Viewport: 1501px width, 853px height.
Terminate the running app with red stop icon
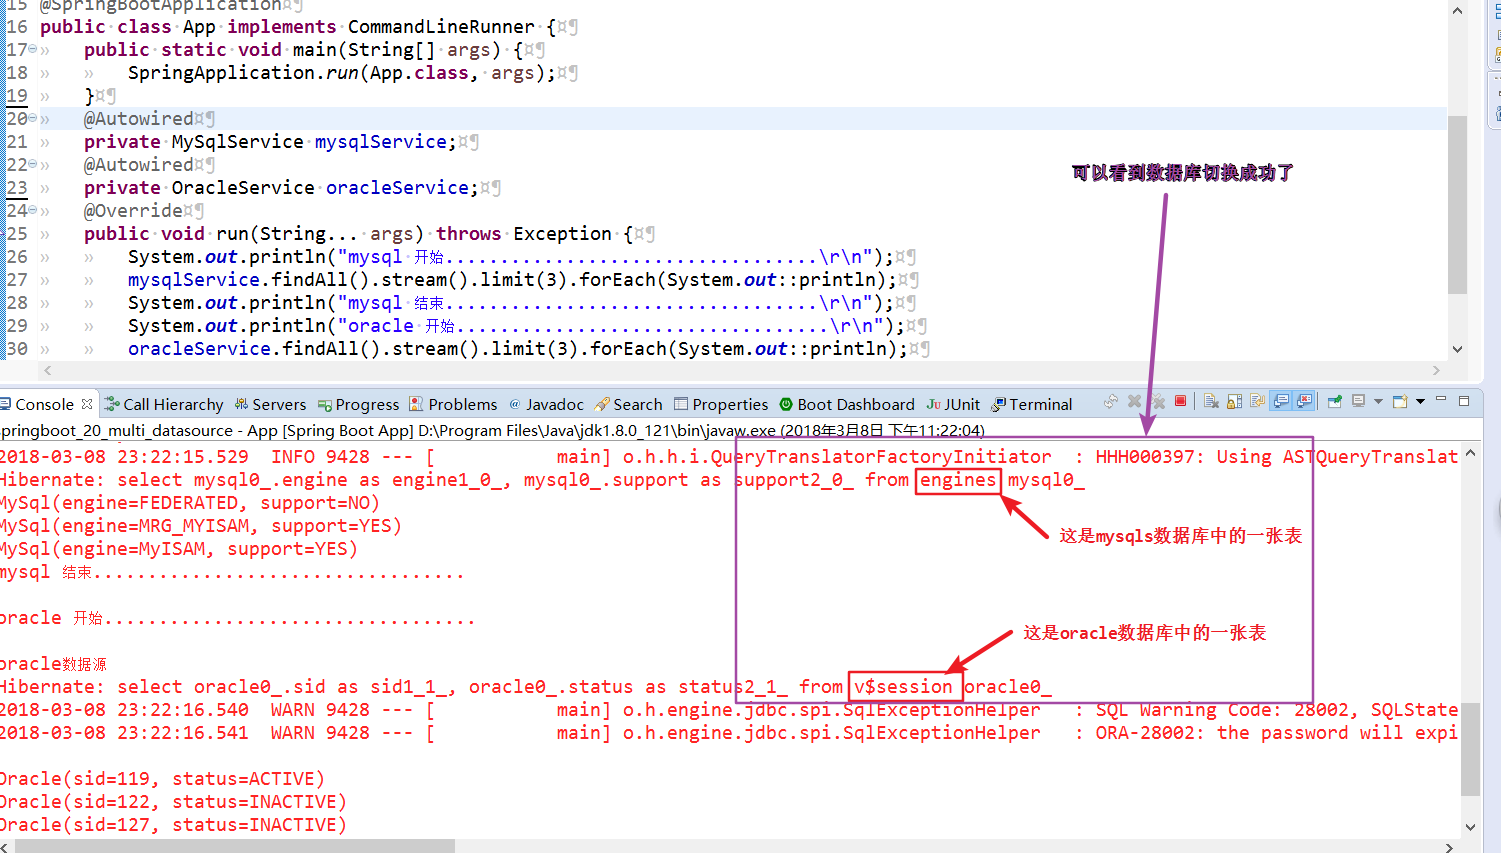pos(1180,401)
